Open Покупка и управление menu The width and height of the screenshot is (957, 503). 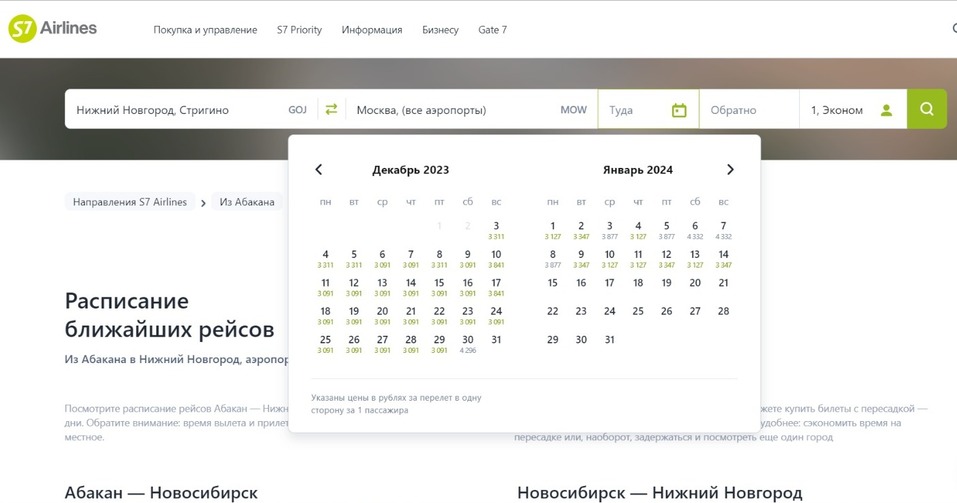[x=205, y=30]
